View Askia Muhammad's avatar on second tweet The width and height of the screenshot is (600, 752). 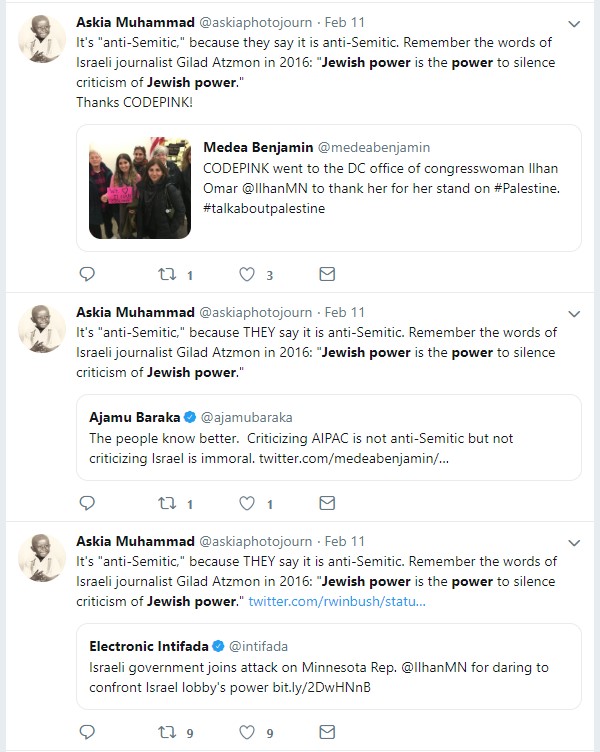[42, 329]
